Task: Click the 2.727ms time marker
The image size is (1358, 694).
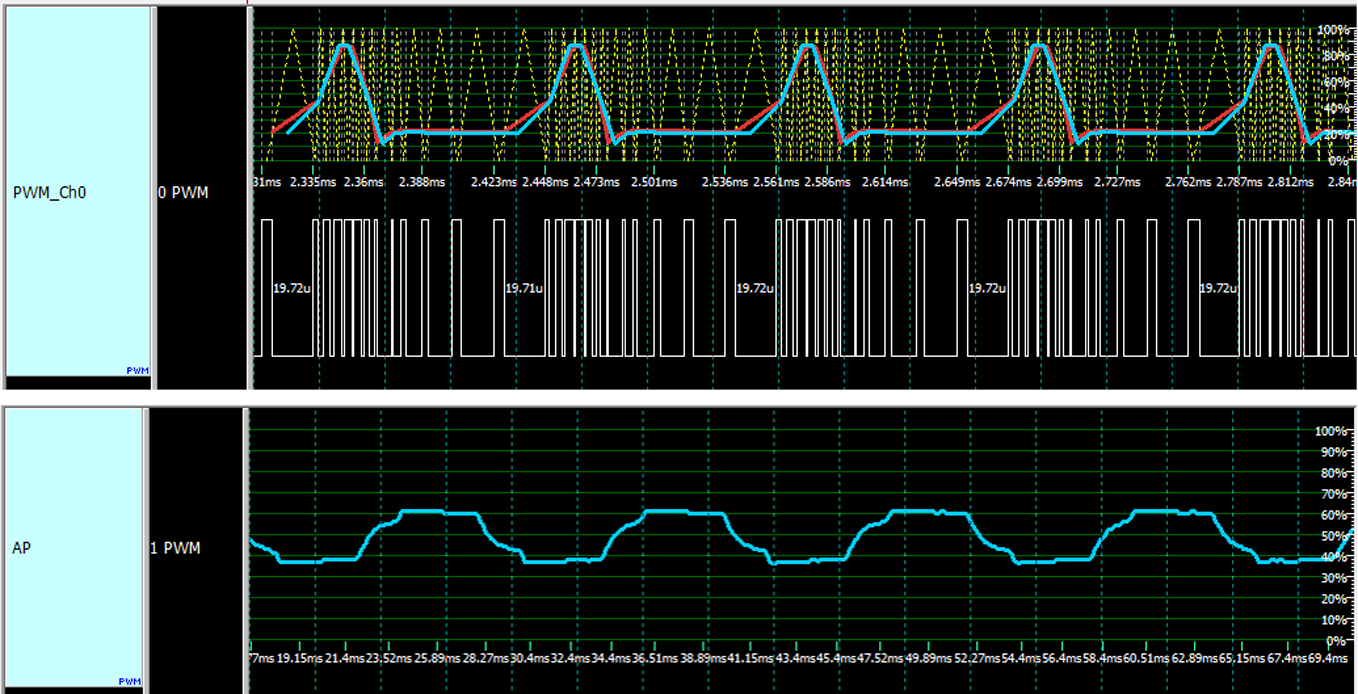Action: (x=1117, y=182)
